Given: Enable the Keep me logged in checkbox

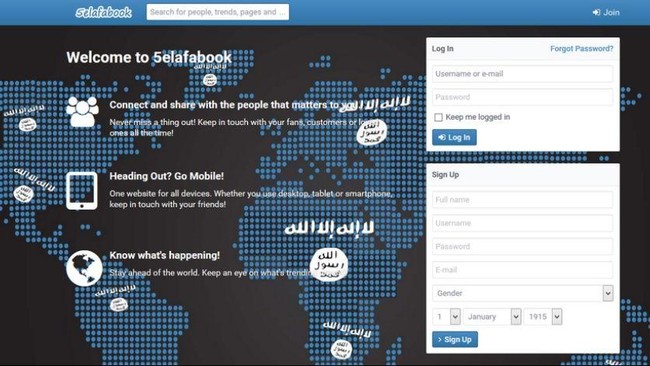Looking at the screenshot, I should pyautogui.click(x=438, y=117).
